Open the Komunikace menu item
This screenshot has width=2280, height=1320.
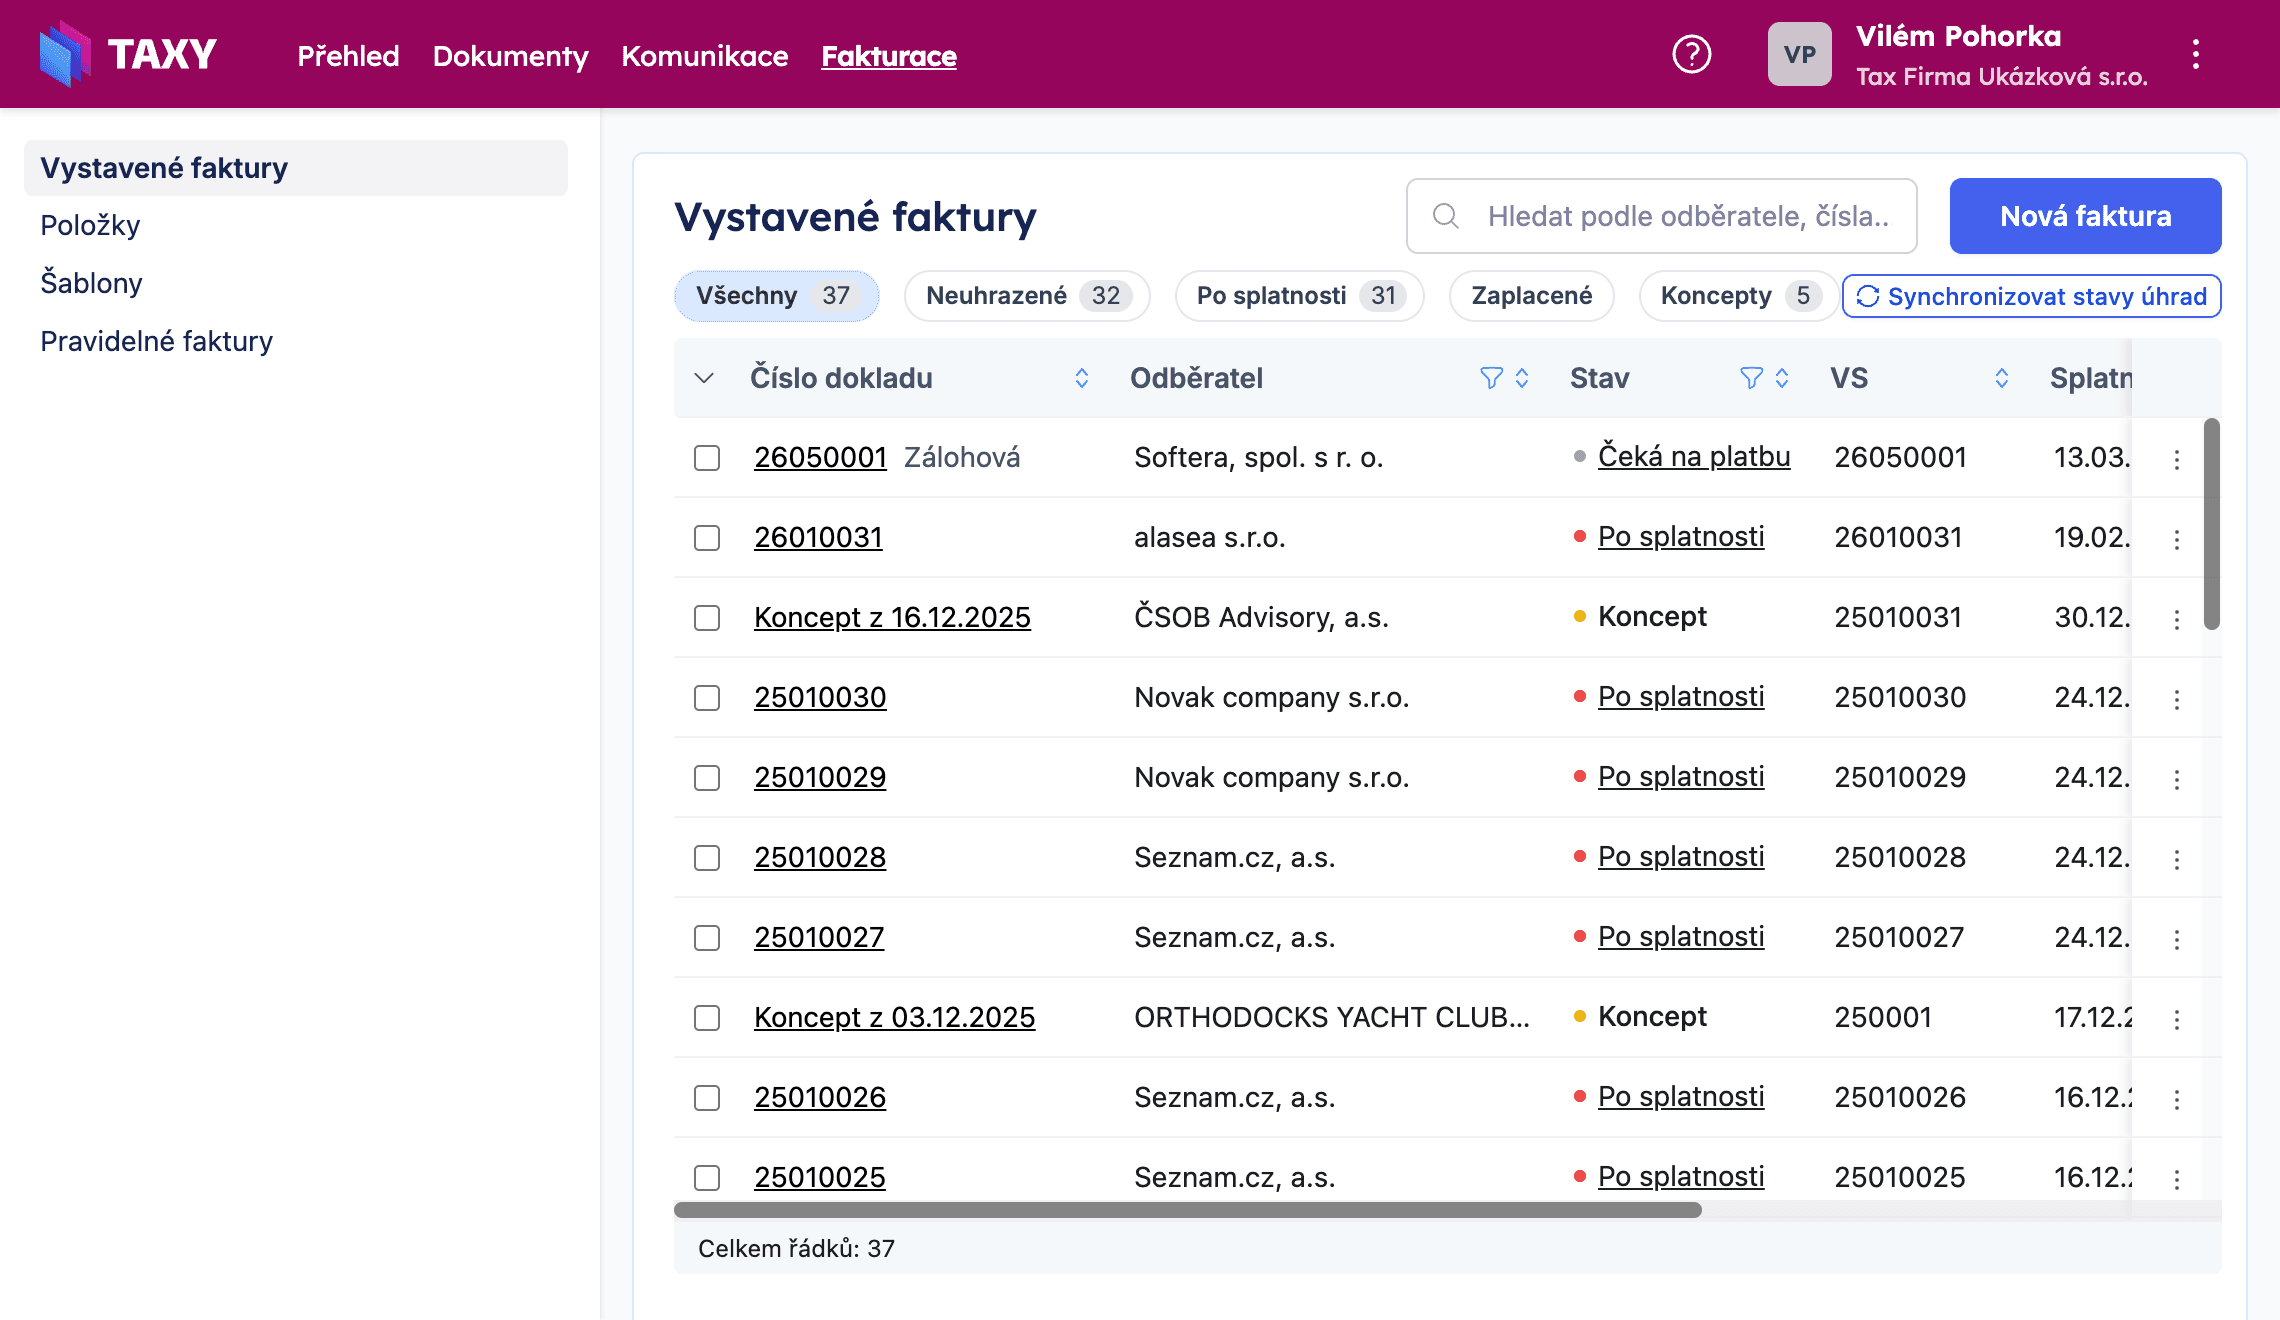(705, 56)
